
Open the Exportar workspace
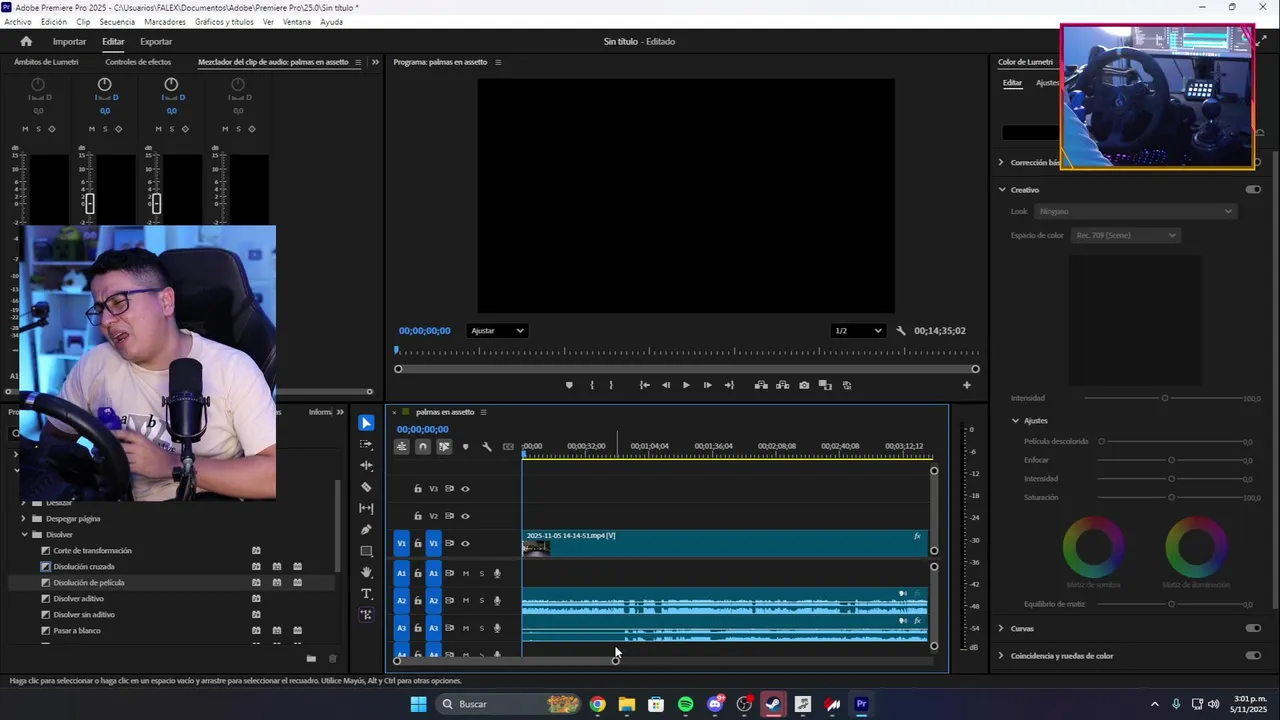point(156,41)
